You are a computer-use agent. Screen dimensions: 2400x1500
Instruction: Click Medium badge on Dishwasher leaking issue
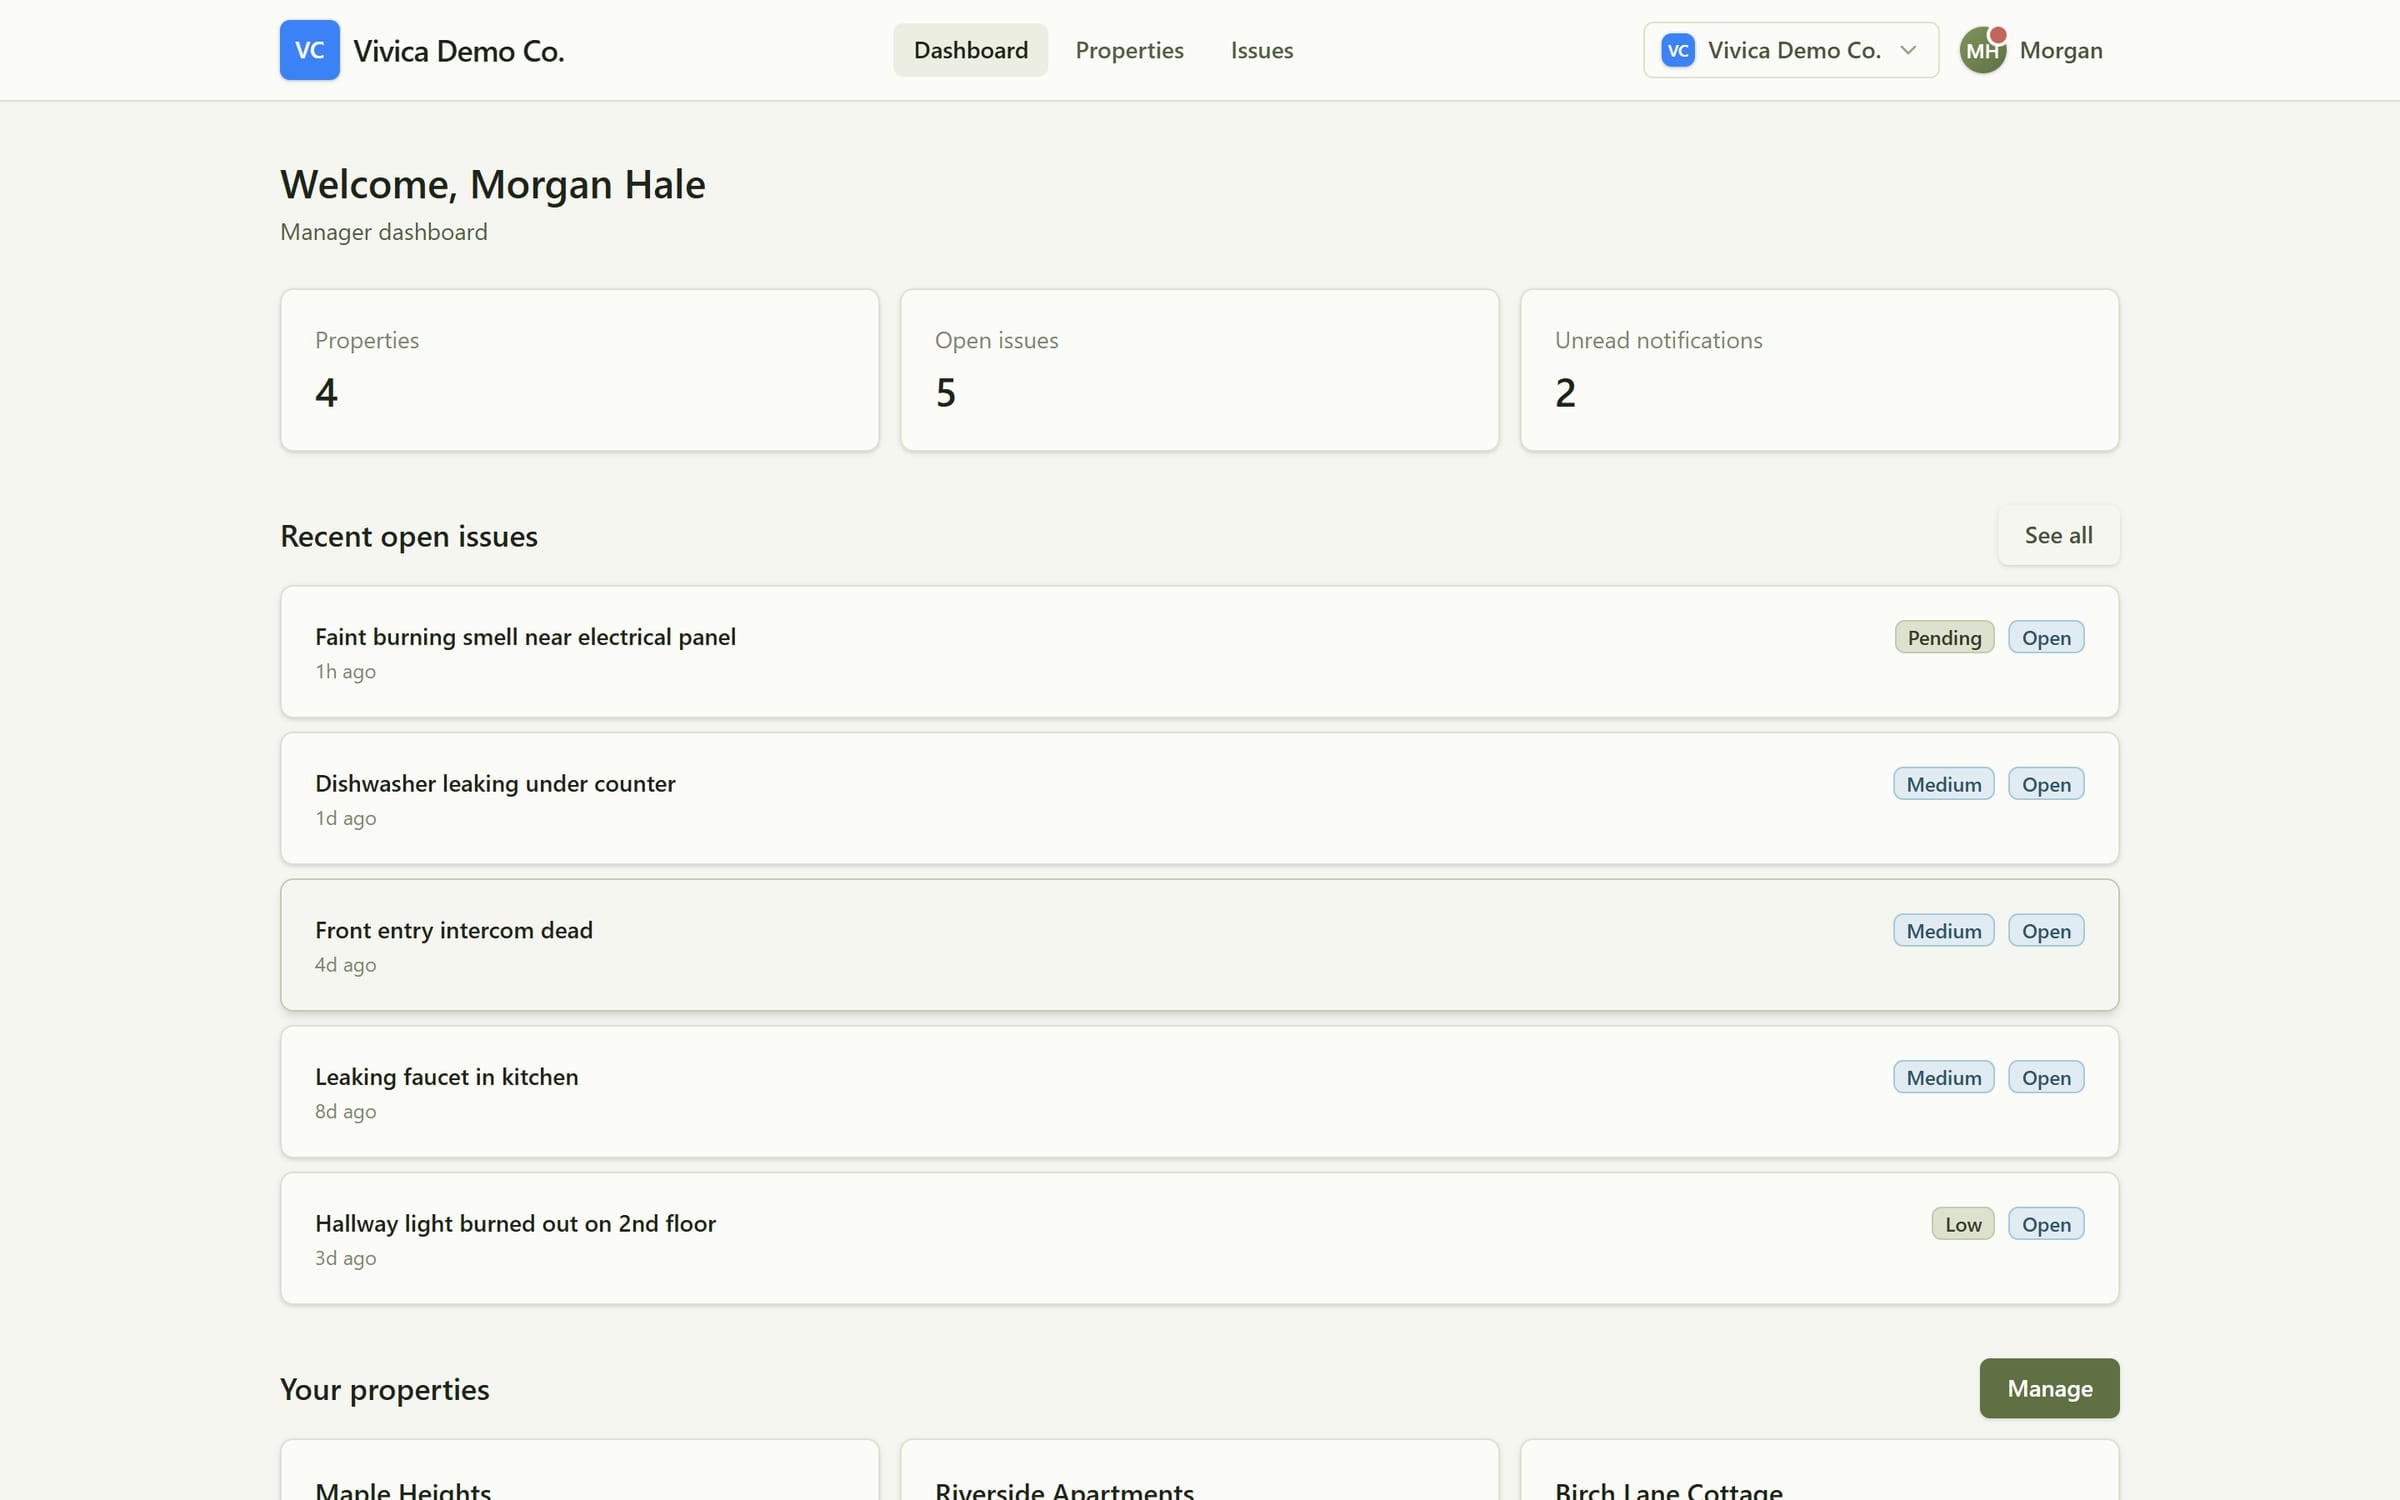click(x=1943, y=784)
